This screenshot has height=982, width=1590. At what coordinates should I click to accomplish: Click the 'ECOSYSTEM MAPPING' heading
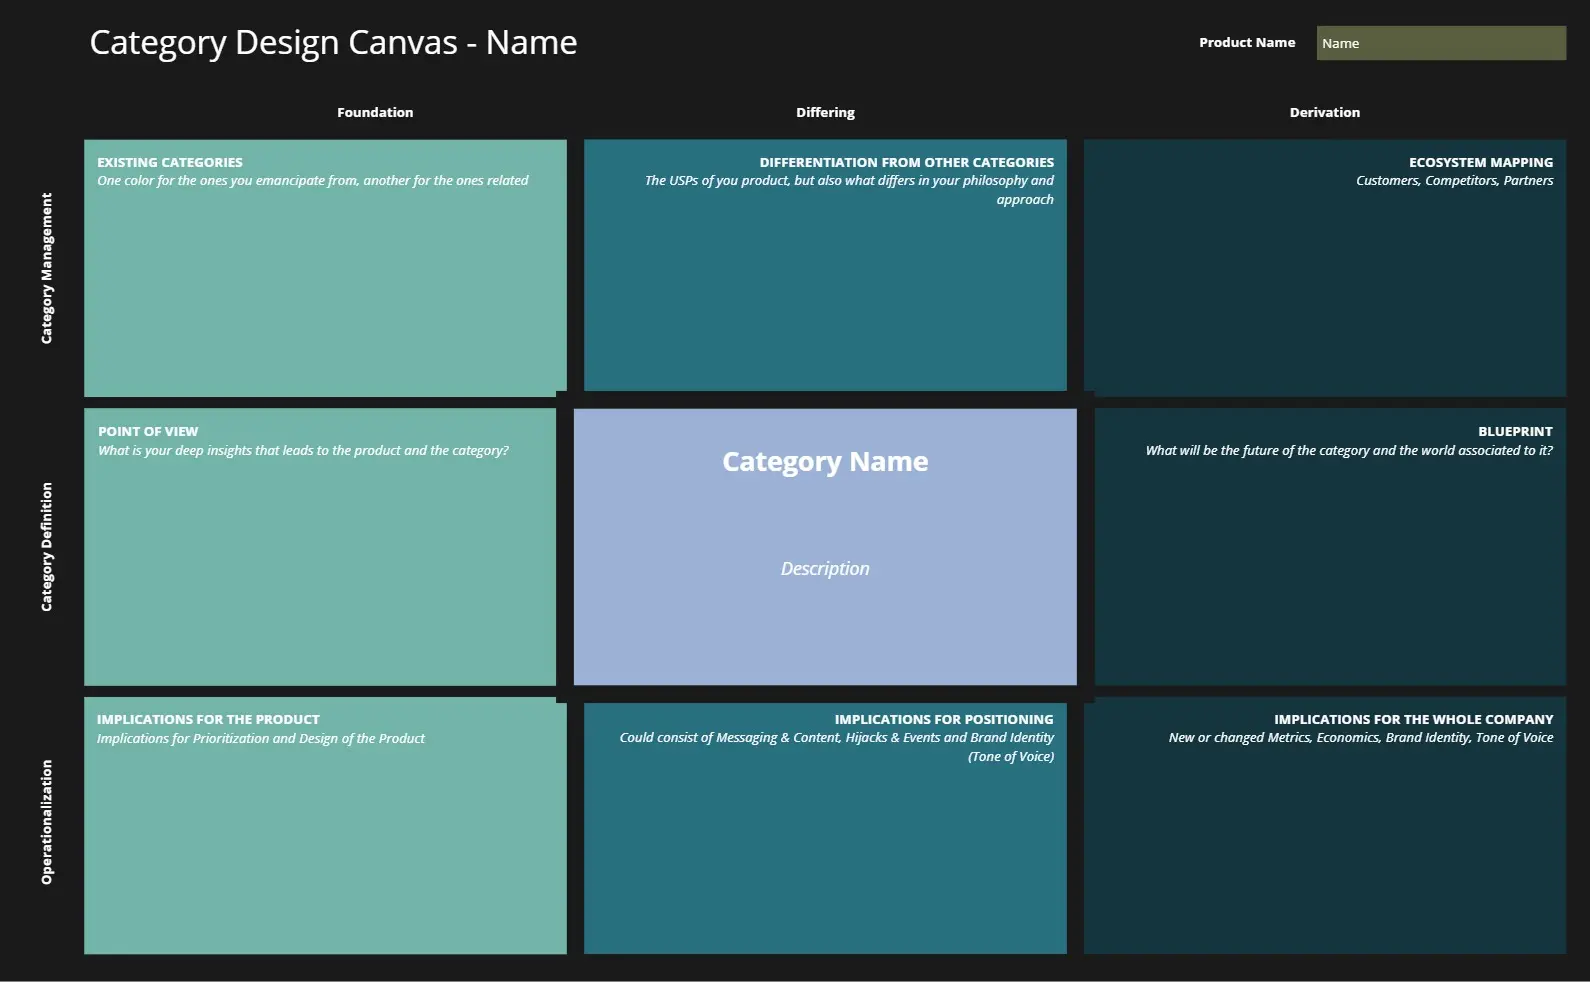tap(1481, 162)
